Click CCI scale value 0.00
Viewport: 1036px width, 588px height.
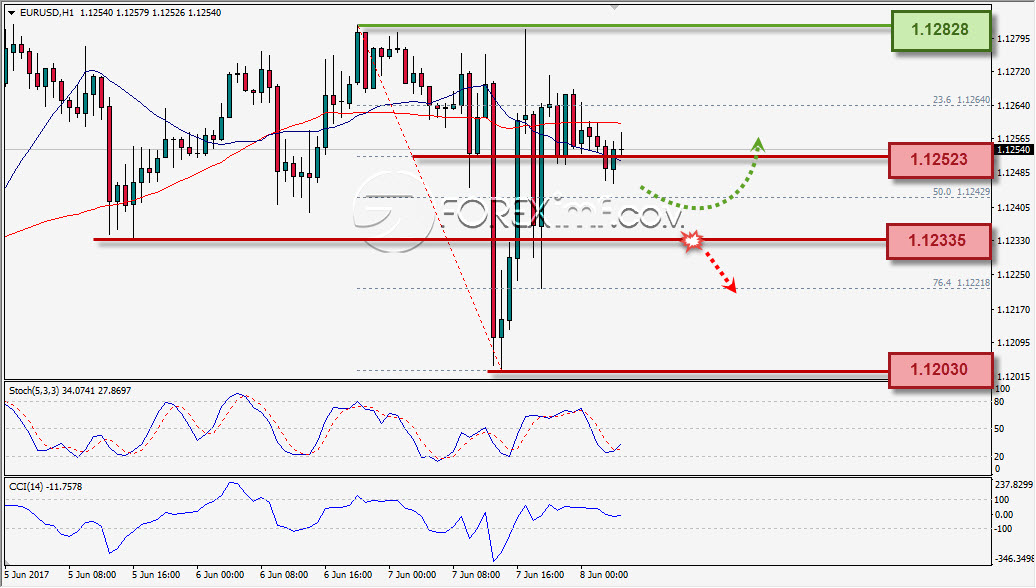click(1004, 515)
